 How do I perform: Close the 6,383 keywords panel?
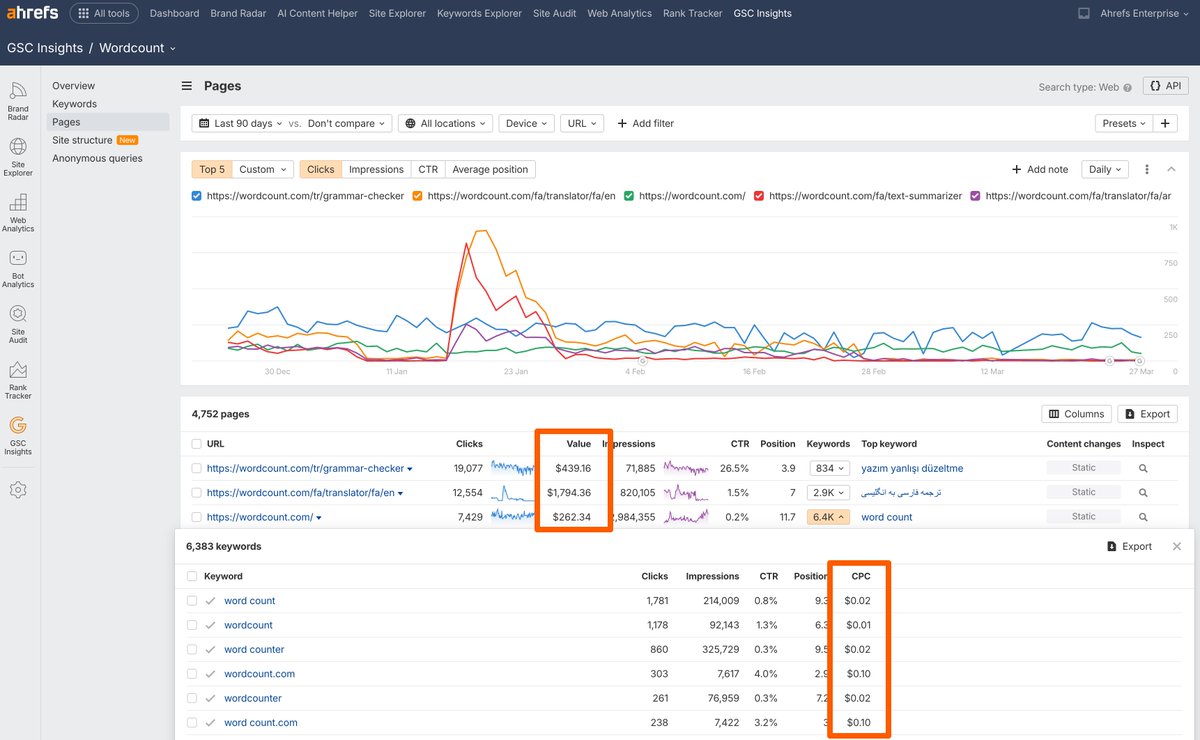click(1177, 547)
